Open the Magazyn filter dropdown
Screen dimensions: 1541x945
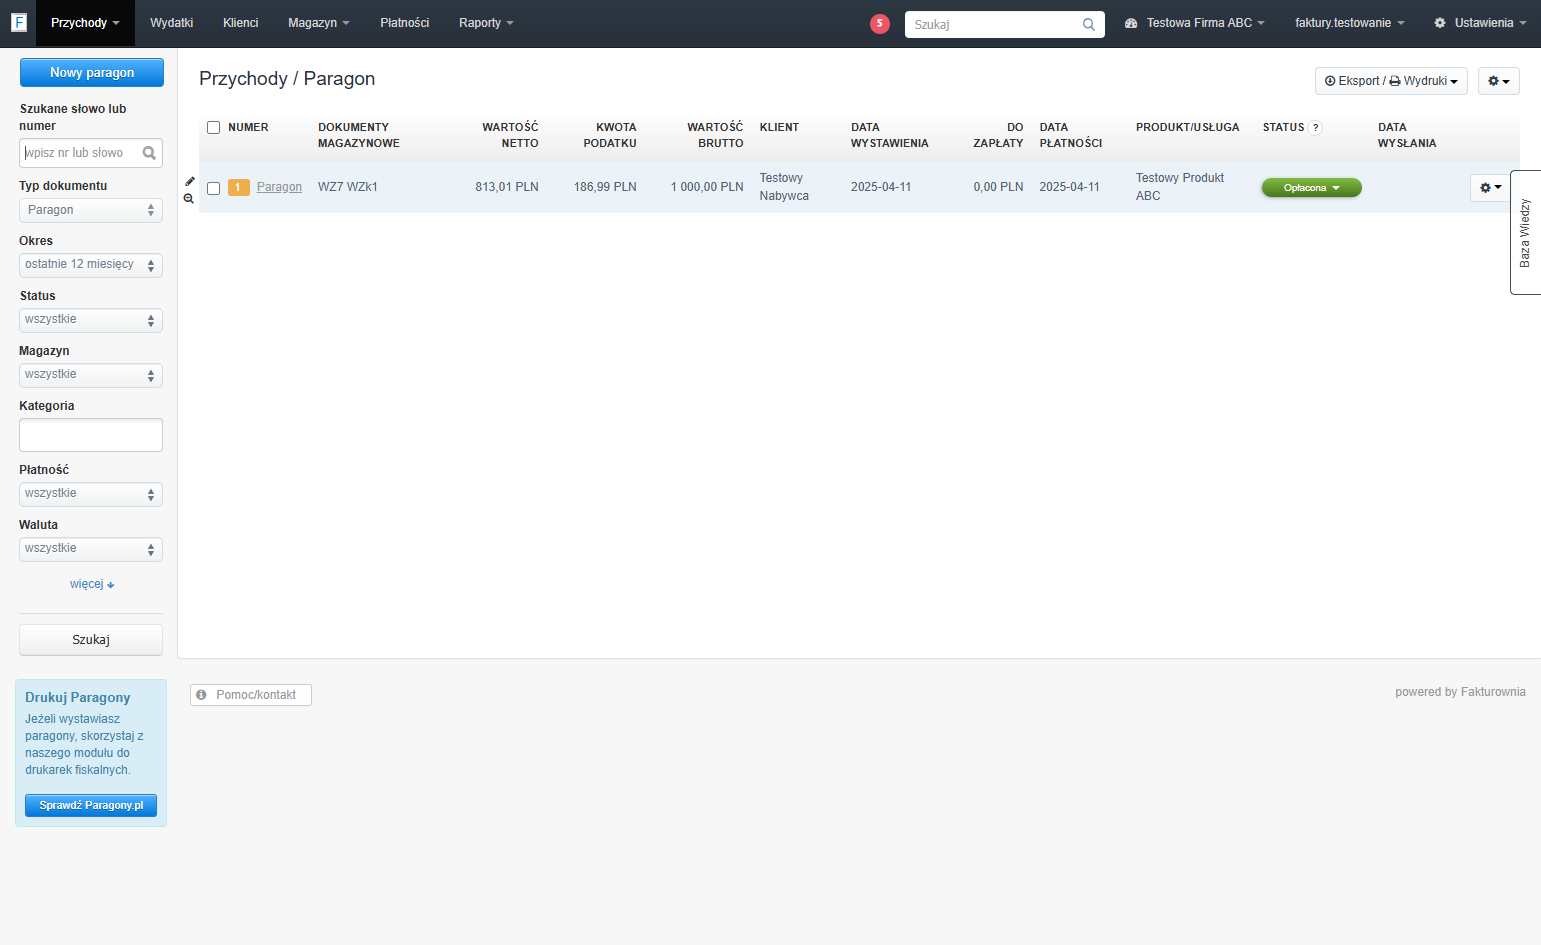pyautogui.click(x=91, y=375)
